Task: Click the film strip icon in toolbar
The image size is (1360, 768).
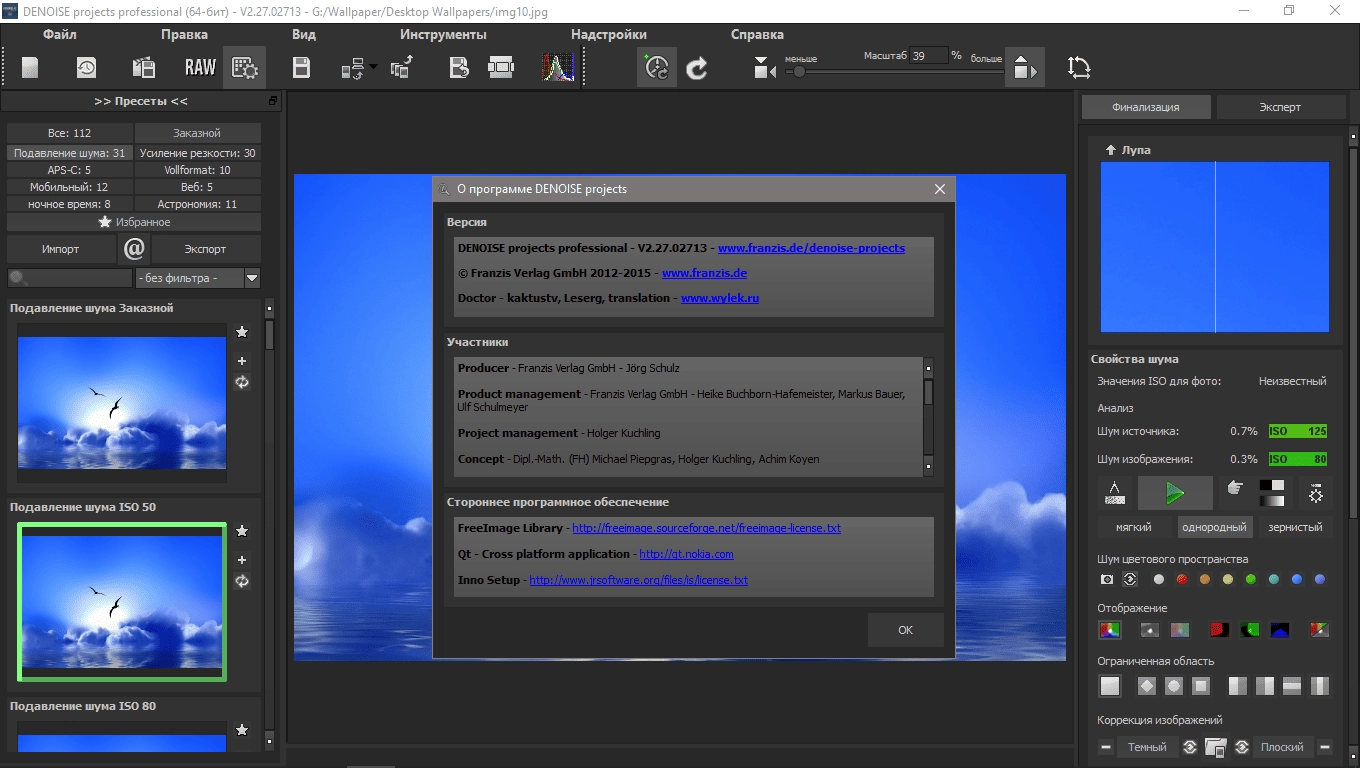Action: coord(501,67)
